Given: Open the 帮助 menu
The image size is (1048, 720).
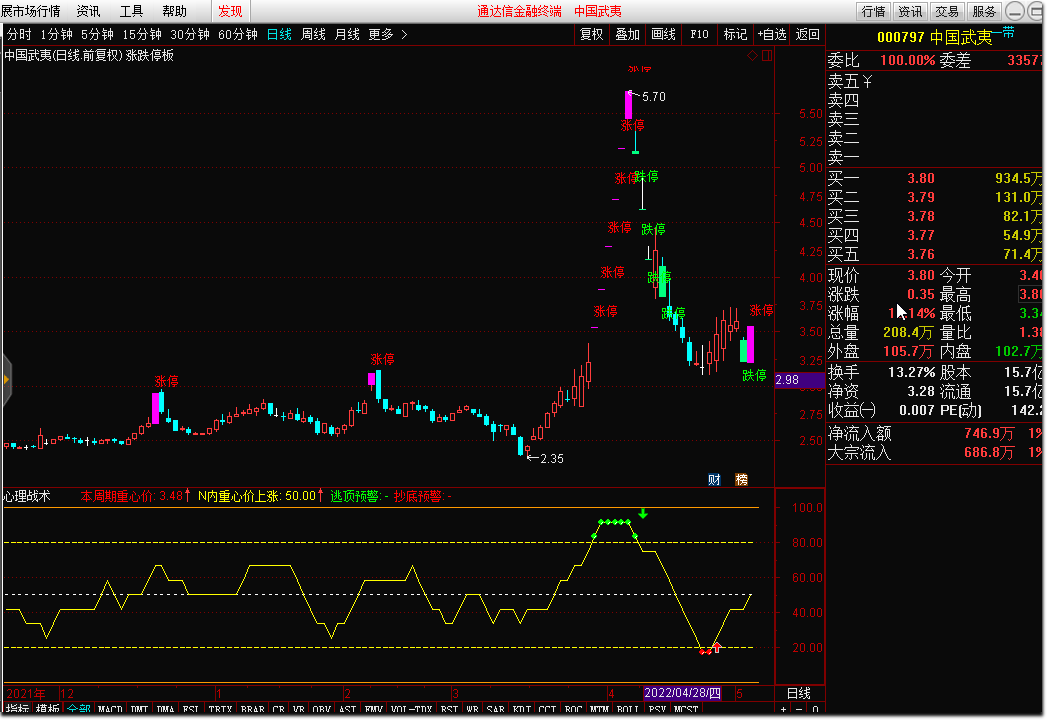Looking at the screenshot, I should 174,11.
